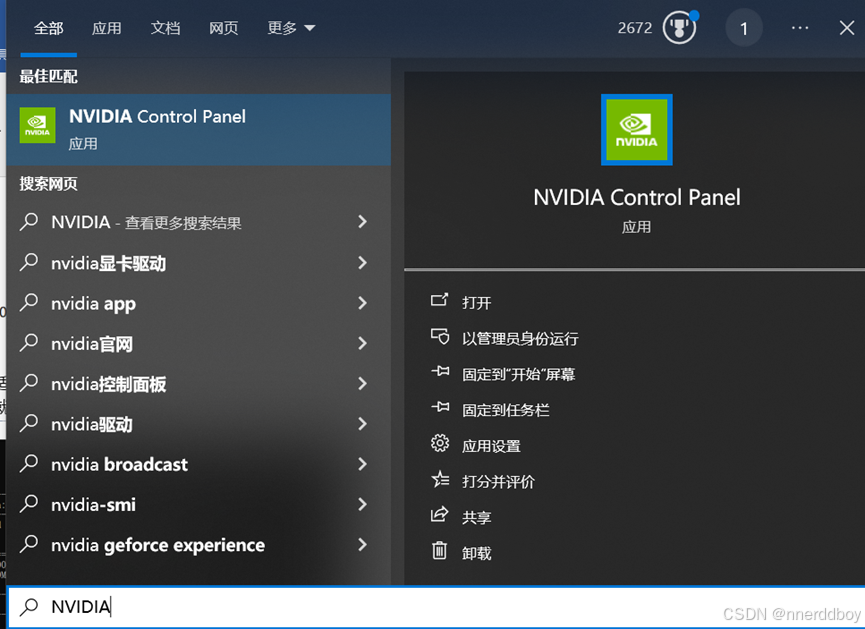
Task: Choose 以管理员身份运行 action
Action: (x=520, y=338)
